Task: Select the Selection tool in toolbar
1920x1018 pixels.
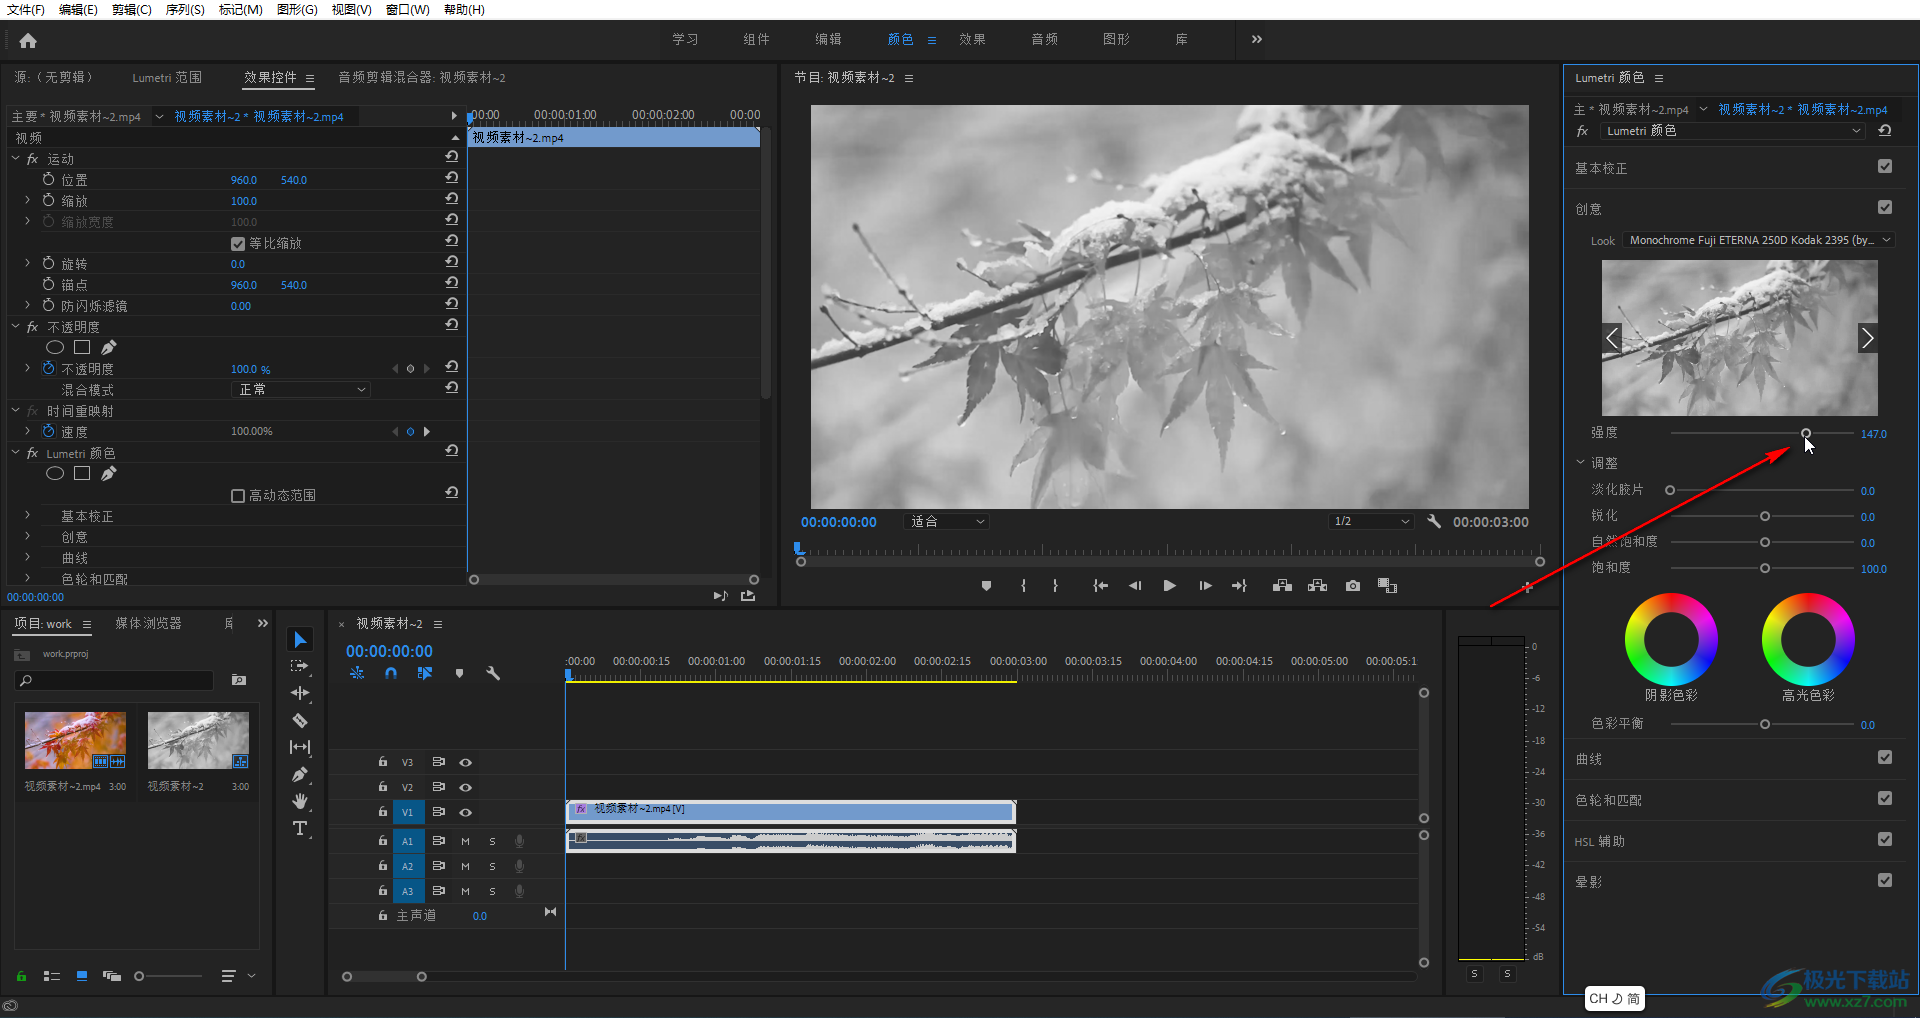Action: click(x=300, y=640)
